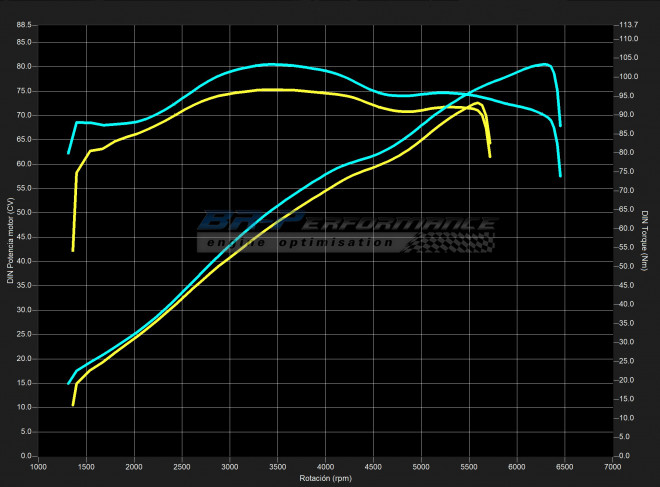Click the 60.0 label on right torque axis
Screen dimensions: 660x487
coord(628,228)
